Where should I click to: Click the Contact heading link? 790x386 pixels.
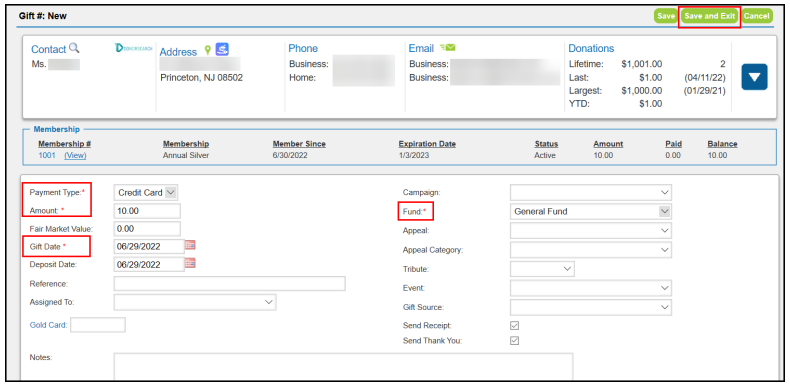pyautogui.click(x=48, y=49)
